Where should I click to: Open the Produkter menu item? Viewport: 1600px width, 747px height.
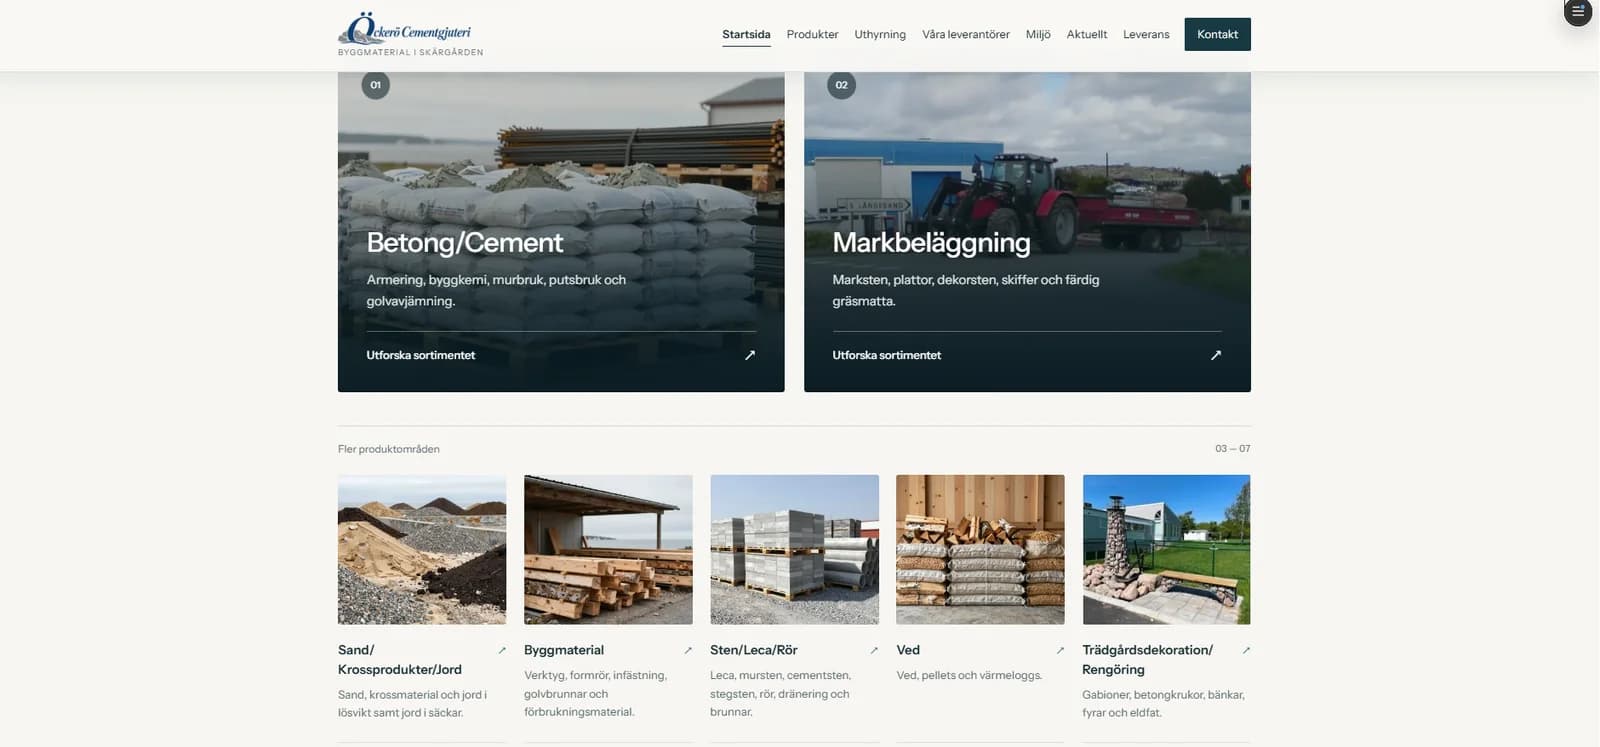[x=812, y=34]
